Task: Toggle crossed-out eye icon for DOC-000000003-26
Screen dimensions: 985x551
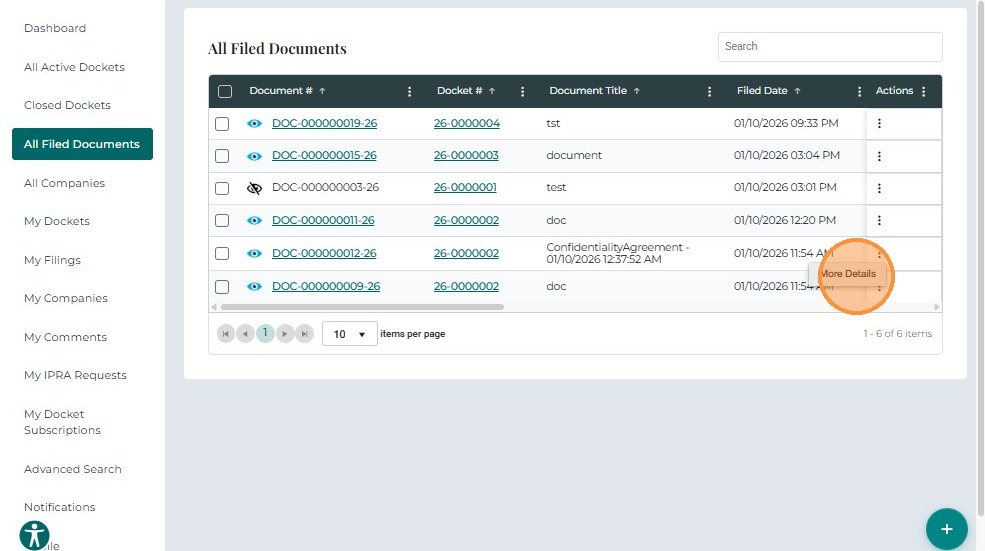Action: (254, 188)
